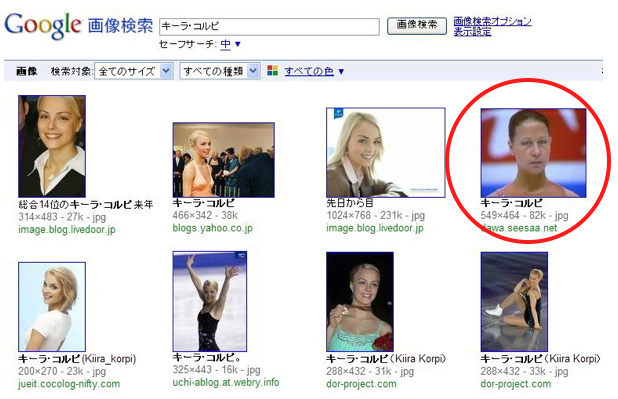
Task: Open the 表示設定 preferences link
Action: coord(472,32)
